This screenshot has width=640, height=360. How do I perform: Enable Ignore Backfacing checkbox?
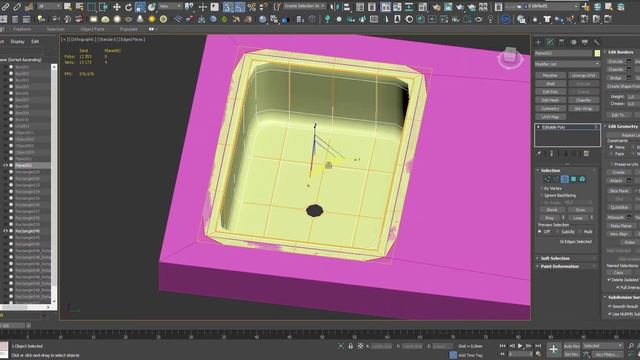click(x=542, y=196)
